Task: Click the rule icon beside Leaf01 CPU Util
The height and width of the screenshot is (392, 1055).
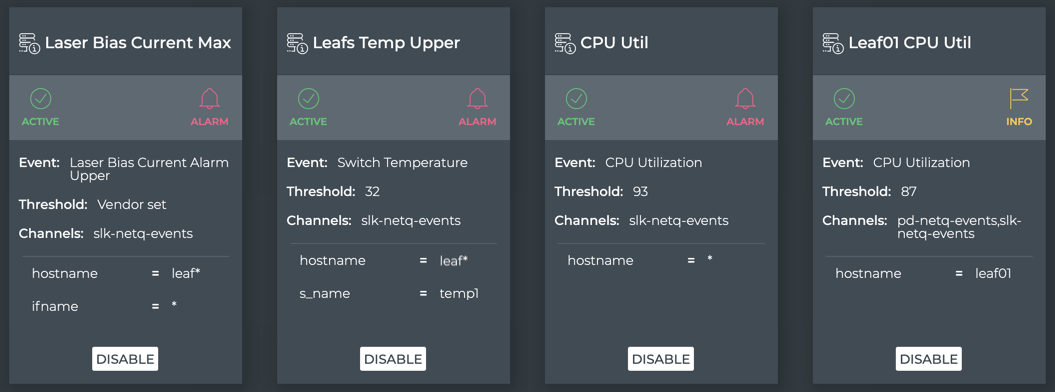Action: click(x=832, y=43)
